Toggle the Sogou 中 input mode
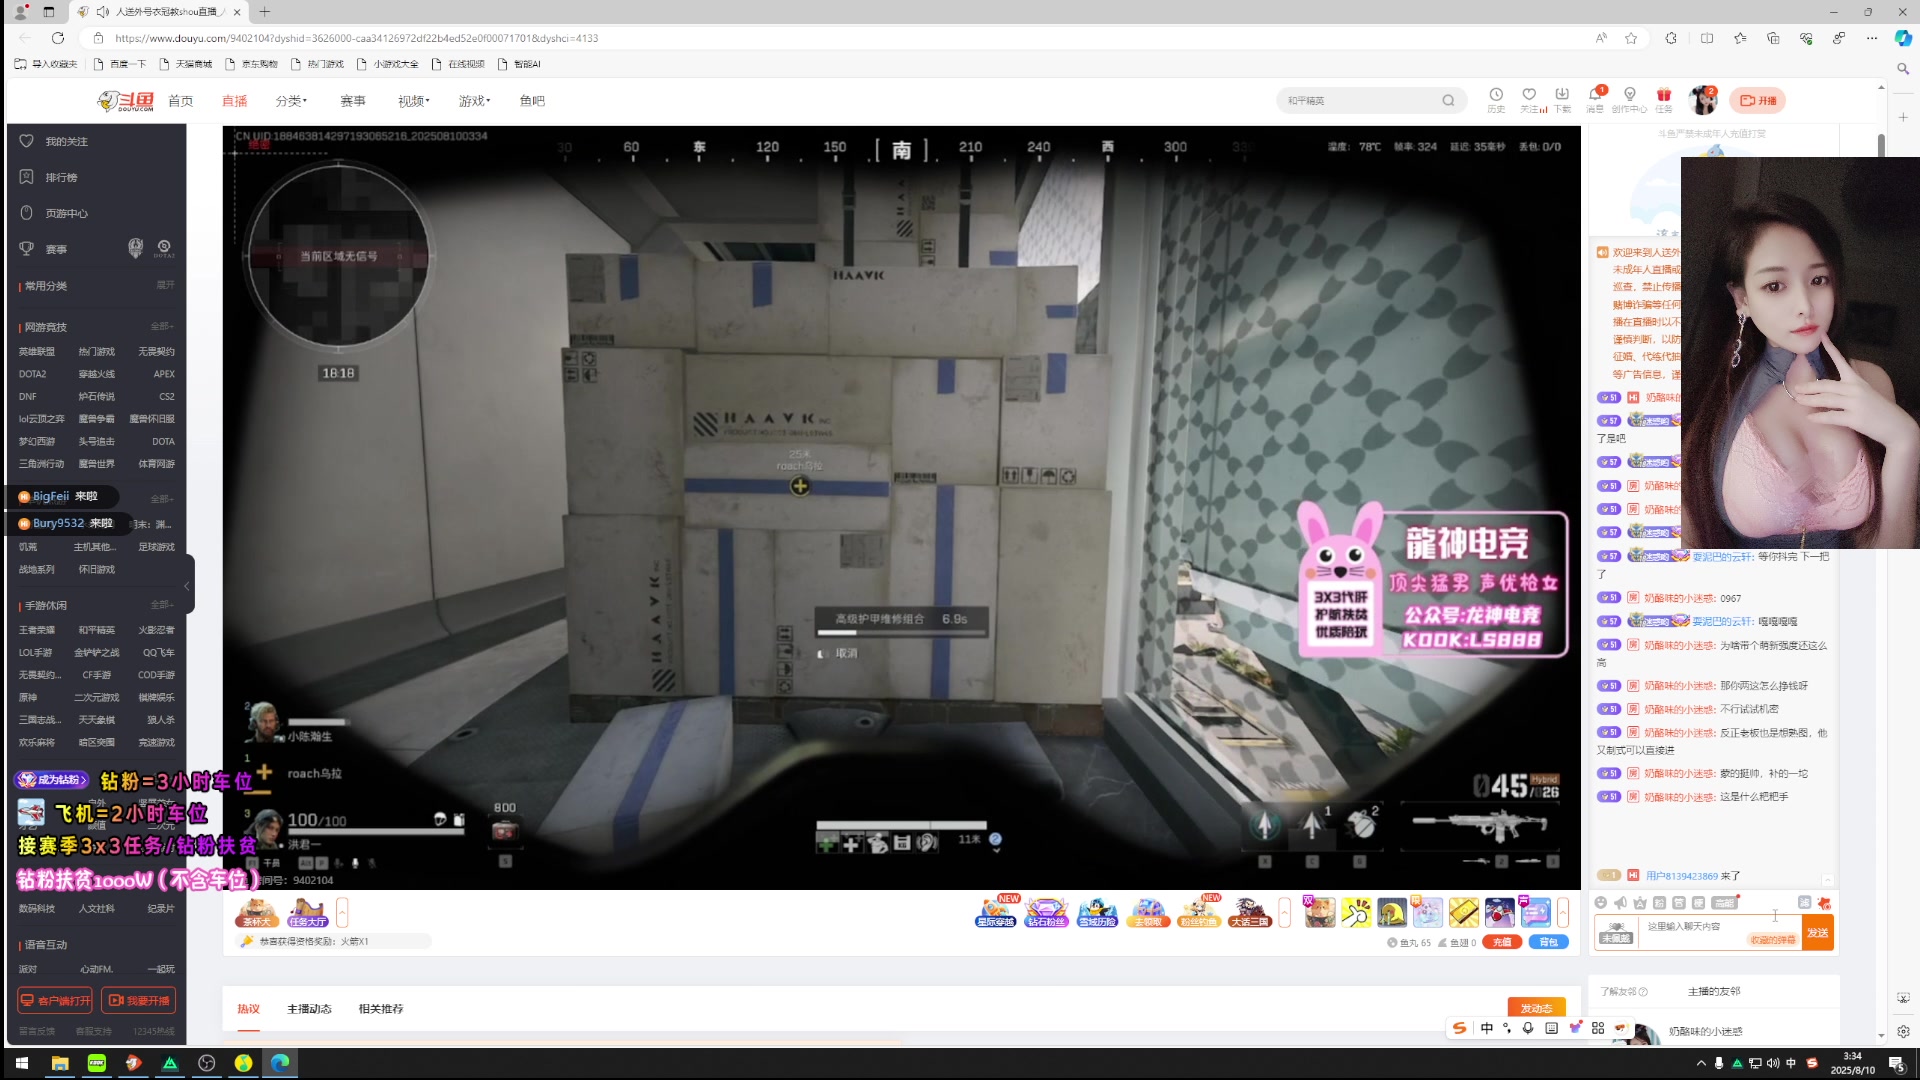 pyautogui.click(x=1487, y=1028)
